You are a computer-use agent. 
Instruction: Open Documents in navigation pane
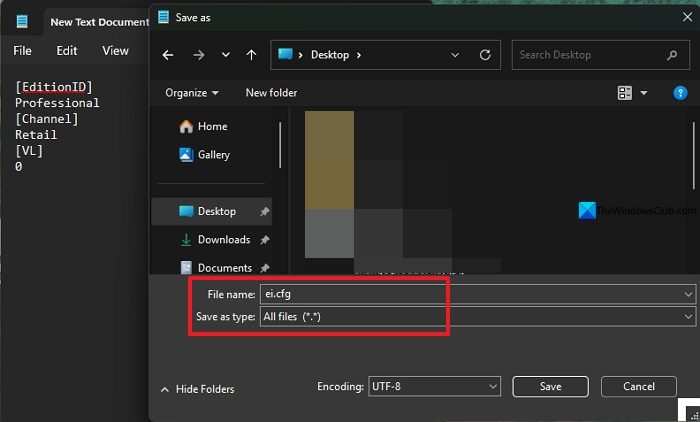216,268
